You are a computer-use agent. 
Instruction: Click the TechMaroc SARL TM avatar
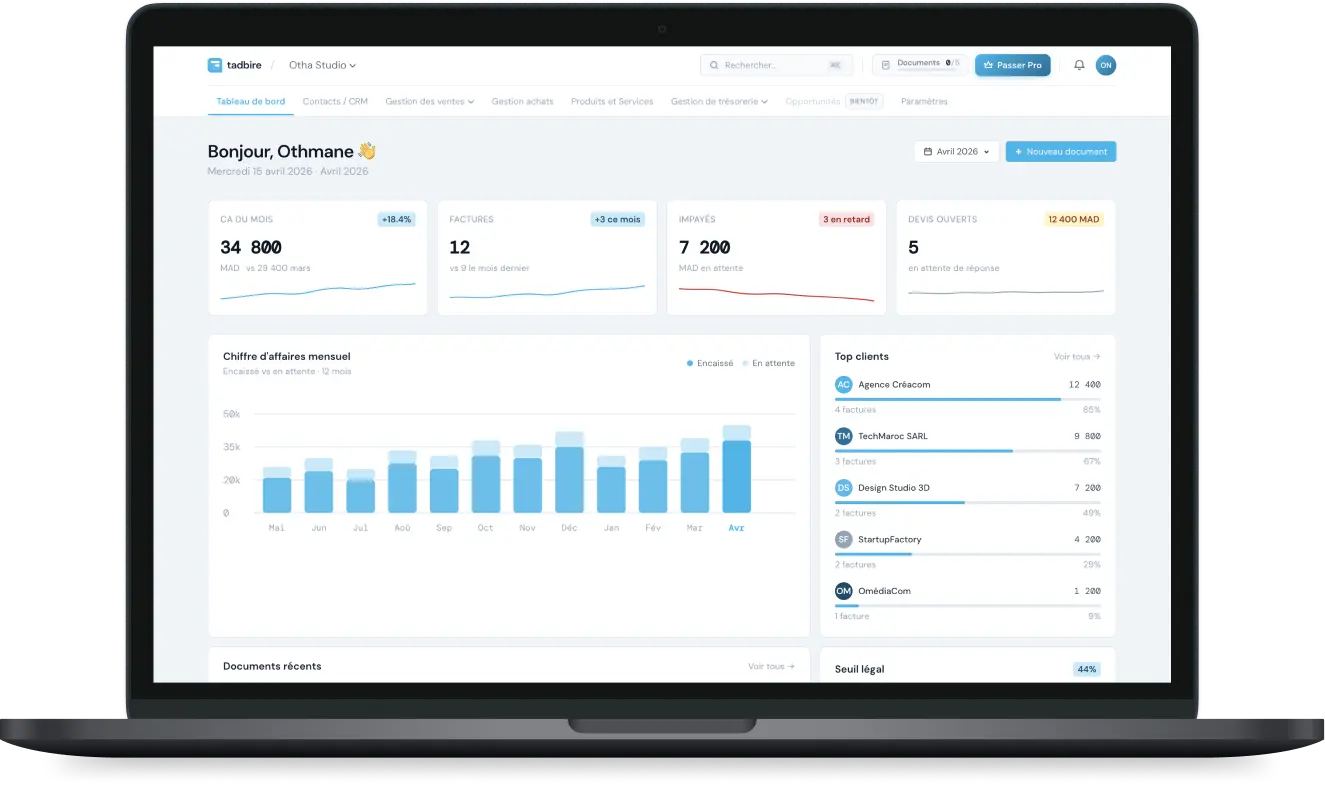(844, 436)
